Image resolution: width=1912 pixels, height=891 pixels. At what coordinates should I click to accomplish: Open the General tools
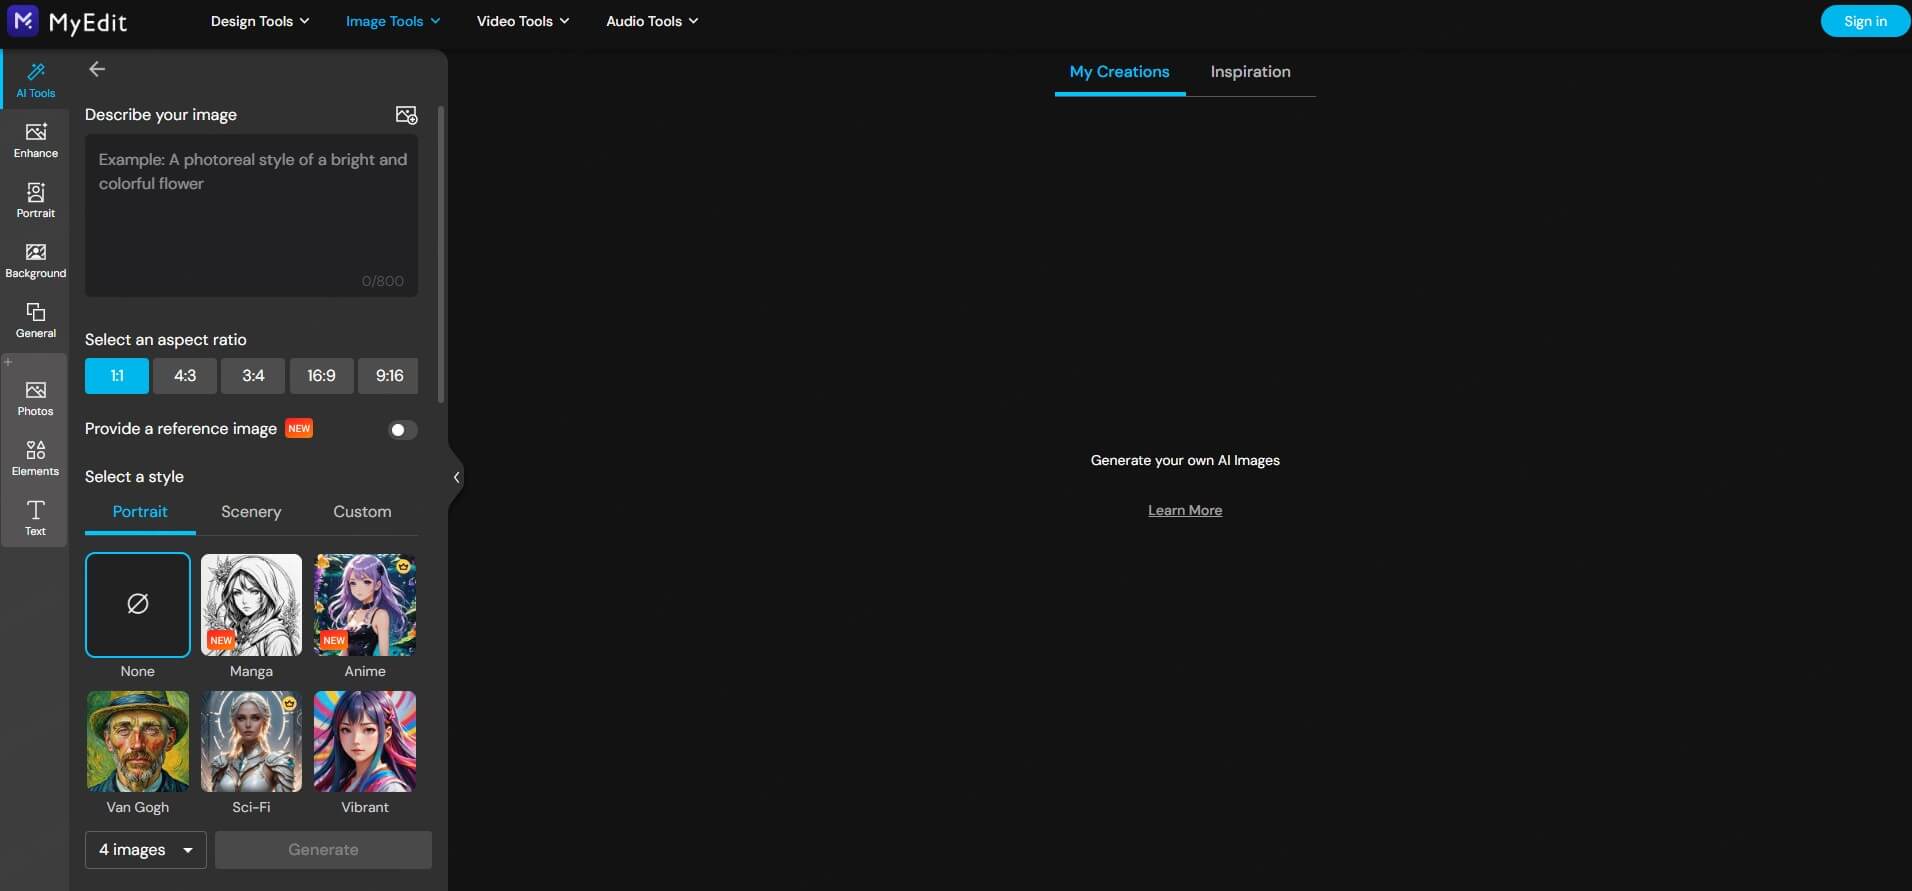36,320
